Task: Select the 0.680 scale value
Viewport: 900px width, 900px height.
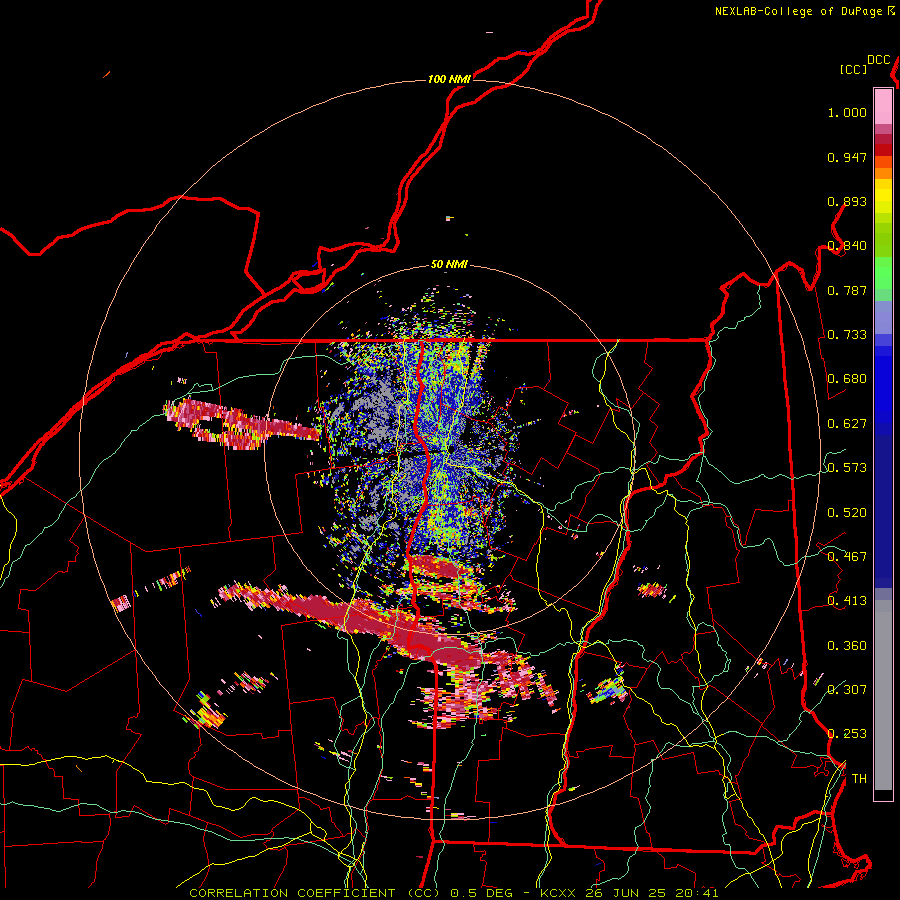Action: tap(847, 379)
